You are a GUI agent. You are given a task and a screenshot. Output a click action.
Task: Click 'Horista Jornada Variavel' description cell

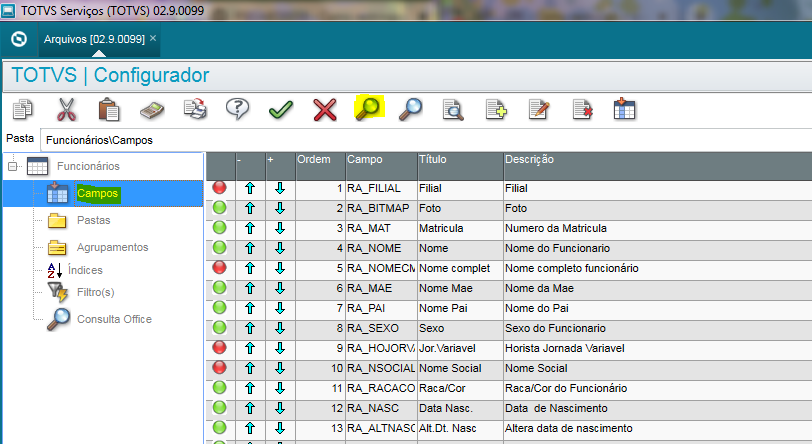click(658, 348)
